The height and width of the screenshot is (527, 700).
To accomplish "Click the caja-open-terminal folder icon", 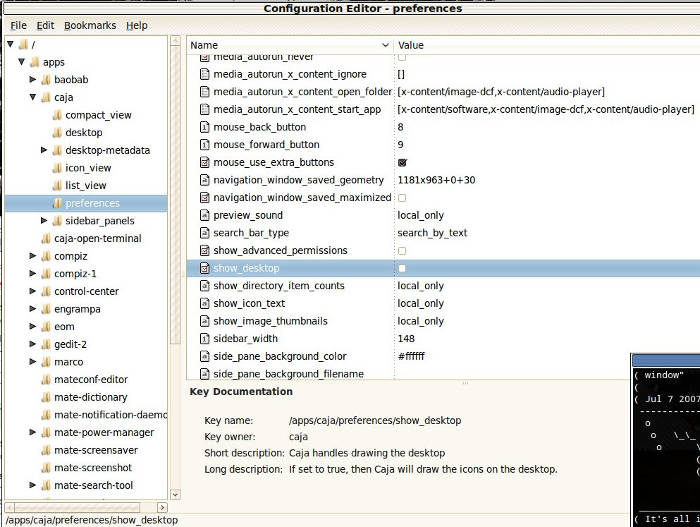I will click(46, 238).
